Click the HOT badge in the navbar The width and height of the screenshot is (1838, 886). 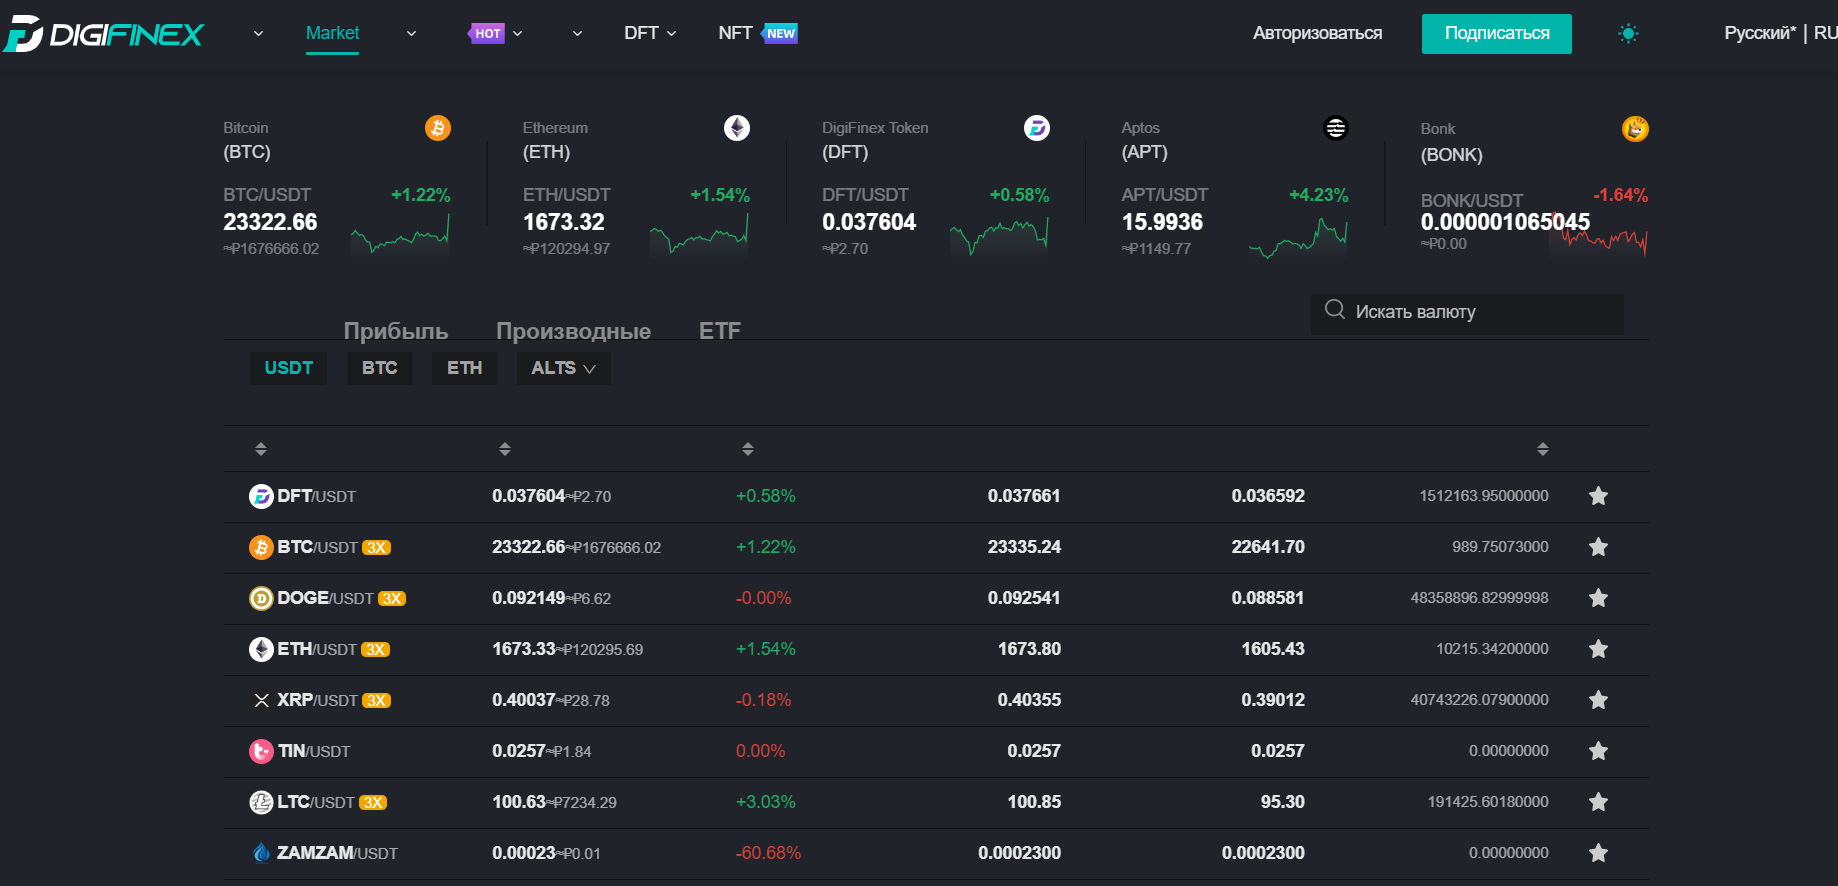point(487,34)
